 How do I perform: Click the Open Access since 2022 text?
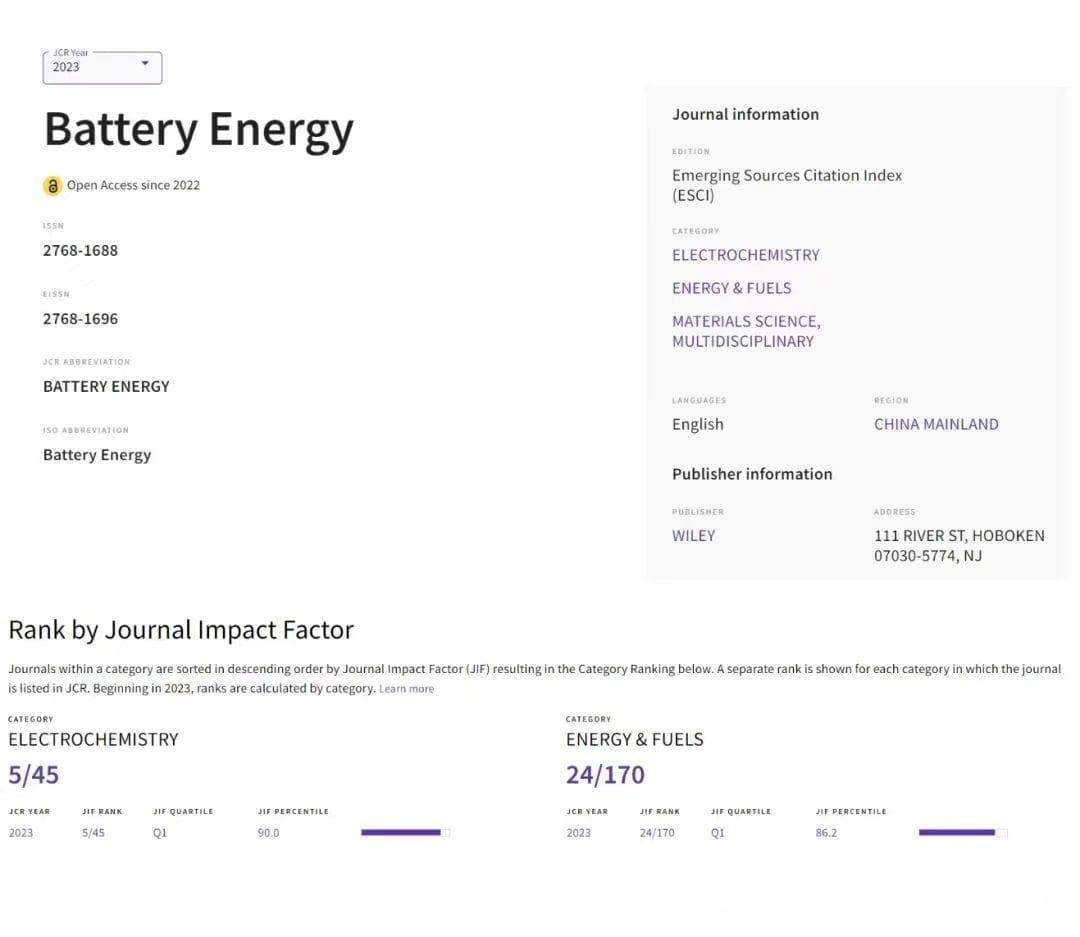[133, 185]
